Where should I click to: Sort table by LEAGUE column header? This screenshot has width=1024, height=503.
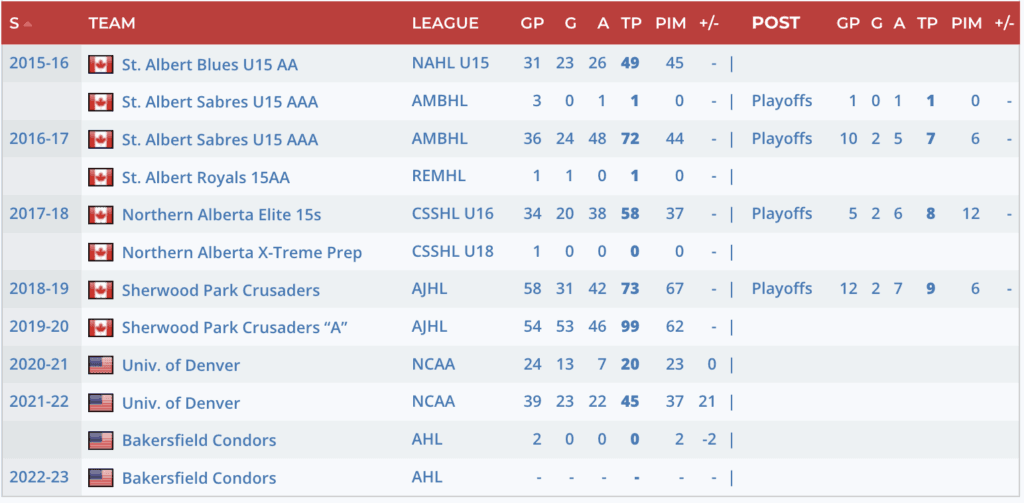tap(445, 23)
